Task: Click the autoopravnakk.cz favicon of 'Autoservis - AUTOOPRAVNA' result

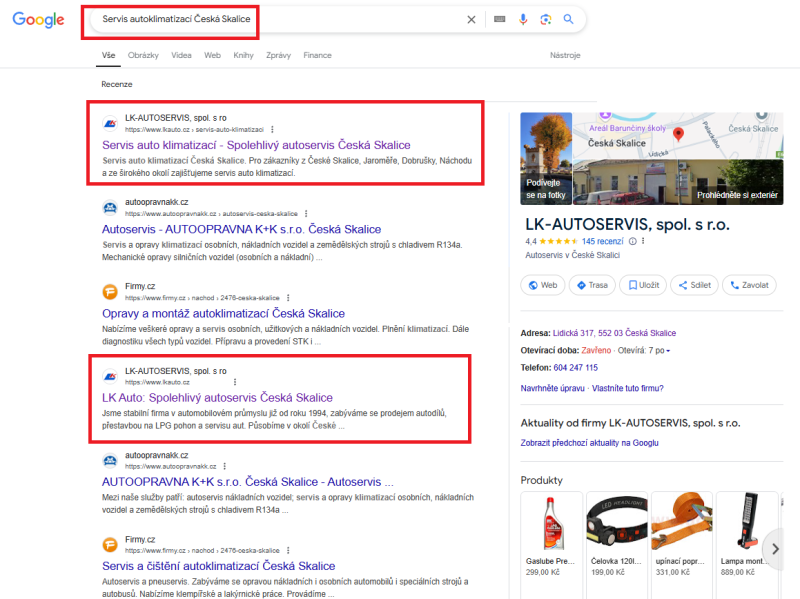Action: (x=110, y=208)
